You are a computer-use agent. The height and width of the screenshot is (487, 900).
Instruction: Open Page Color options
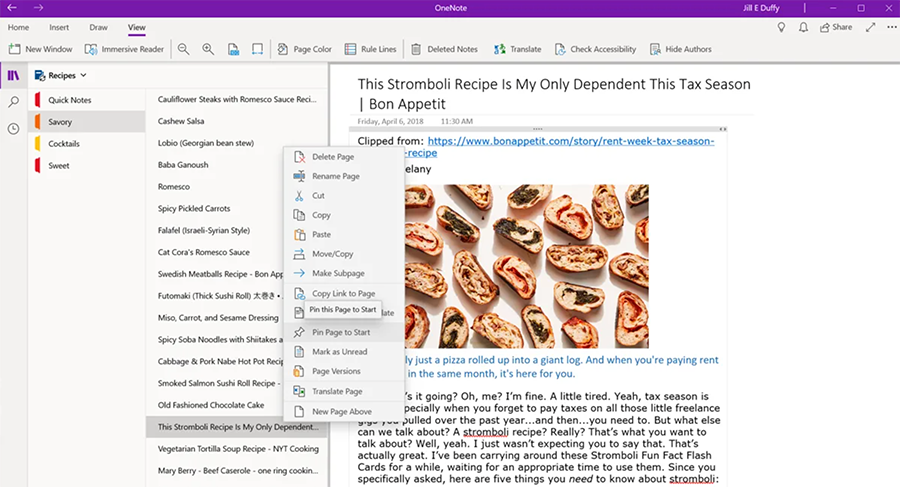[x=305, y=49]
